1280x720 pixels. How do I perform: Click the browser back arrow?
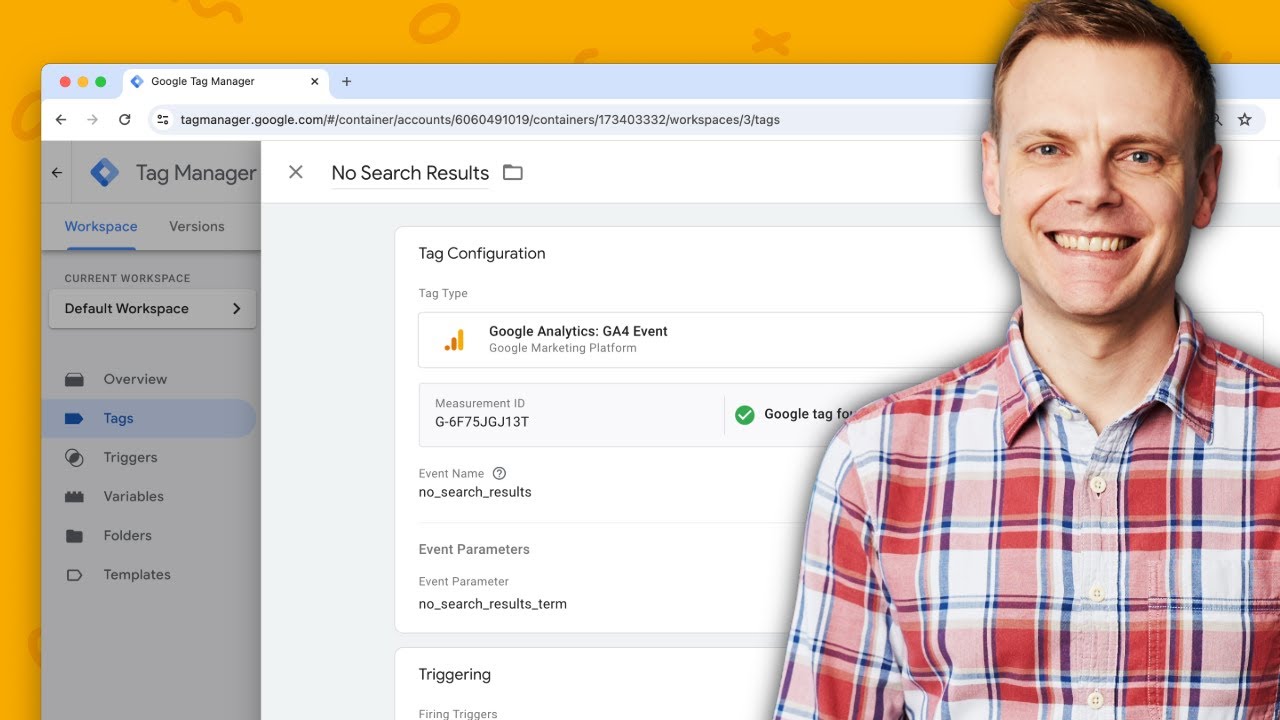click(x=61, y=119)
